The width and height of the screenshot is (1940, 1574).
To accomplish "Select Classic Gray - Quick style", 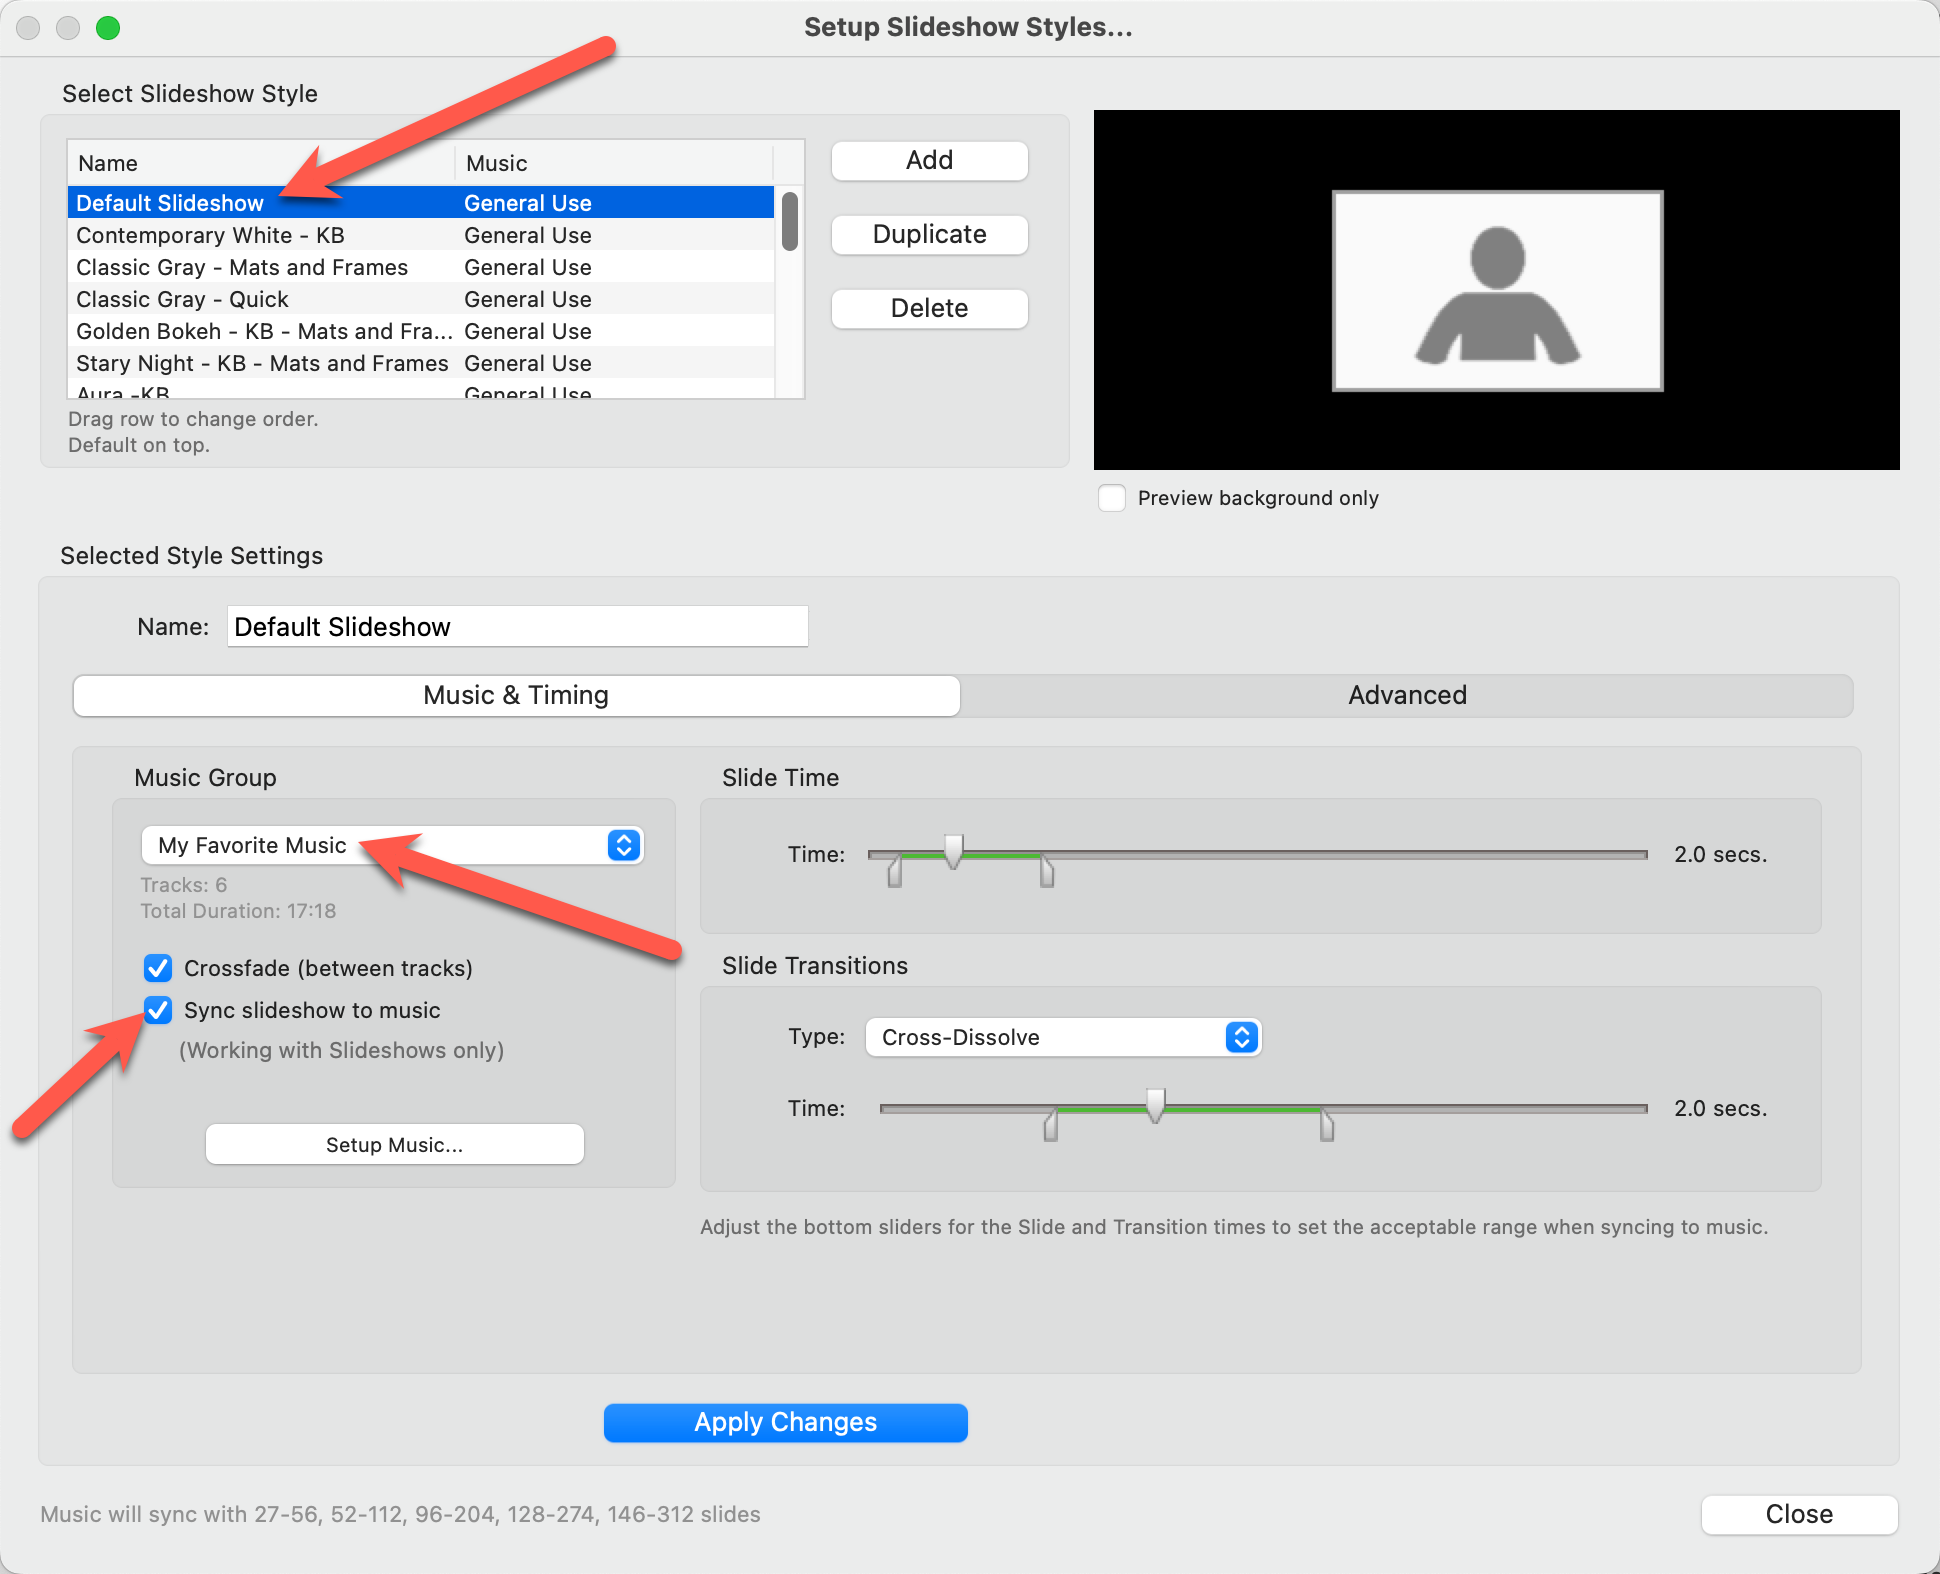I will point(182,300).
